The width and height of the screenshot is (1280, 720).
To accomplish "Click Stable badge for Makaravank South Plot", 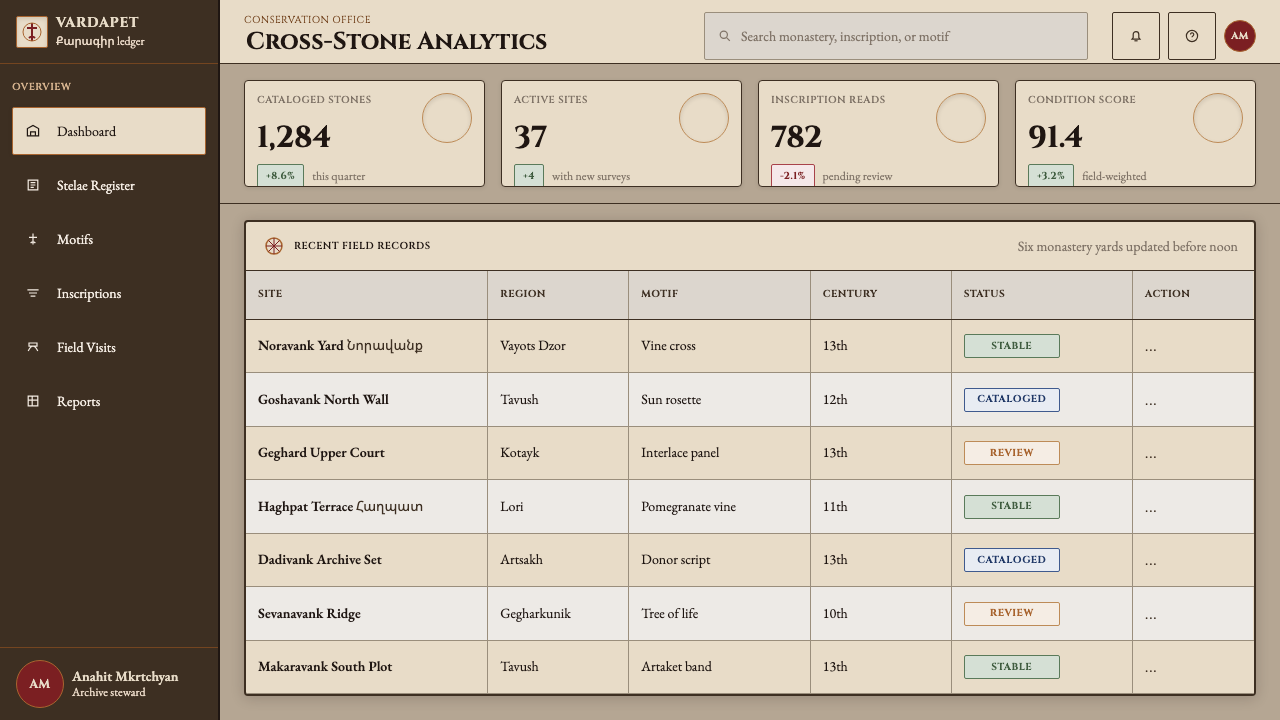I will tap(1011, 667).
